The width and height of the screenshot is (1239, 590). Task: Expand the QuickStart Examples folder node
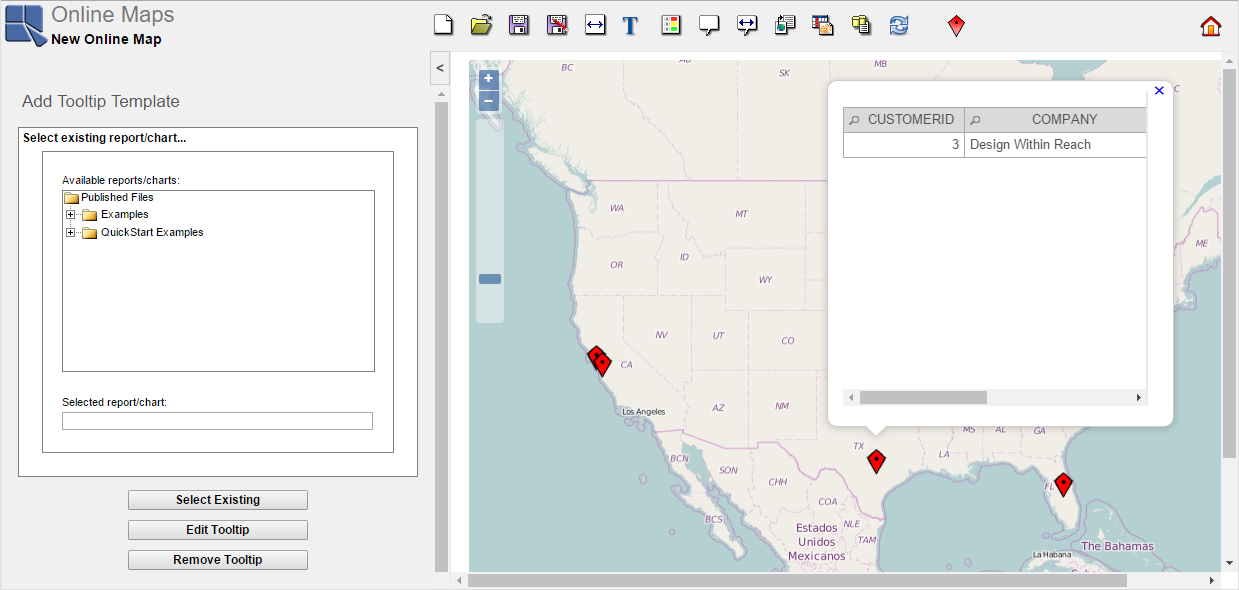tap(70, 233)
